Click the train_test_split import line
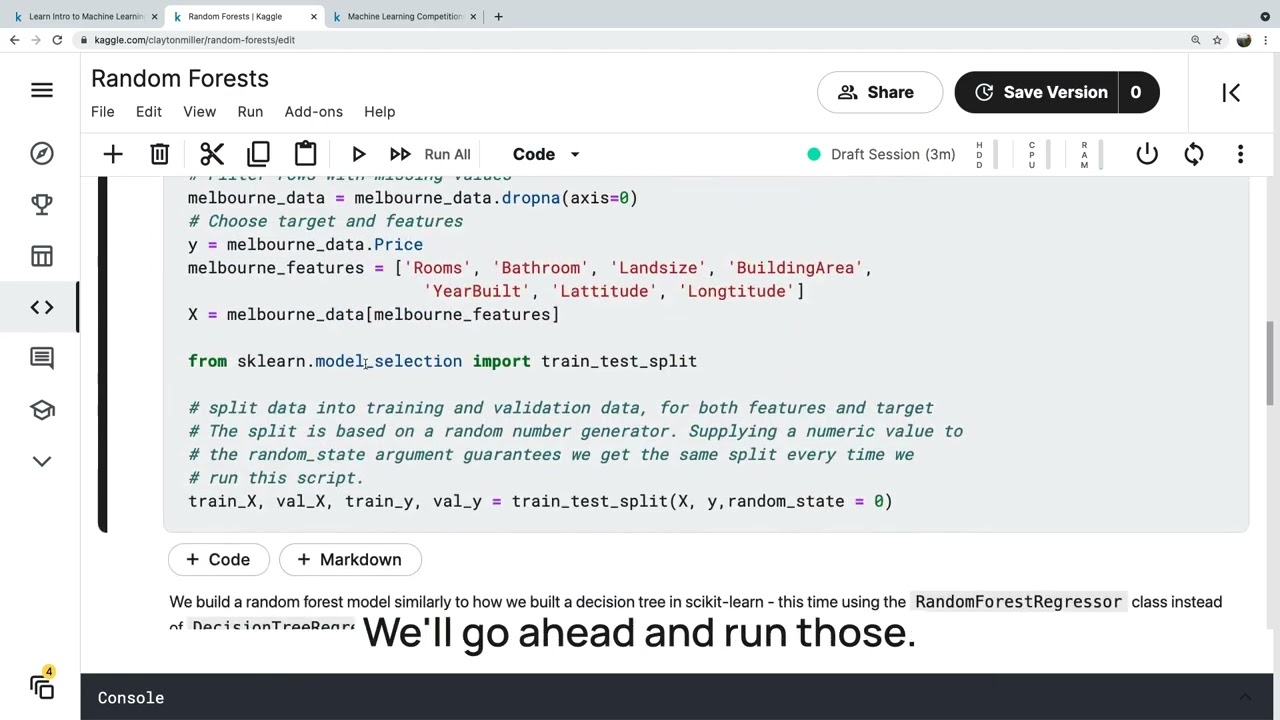Image resolution: width=1280 pixels, height=720 pixels. 442,361
